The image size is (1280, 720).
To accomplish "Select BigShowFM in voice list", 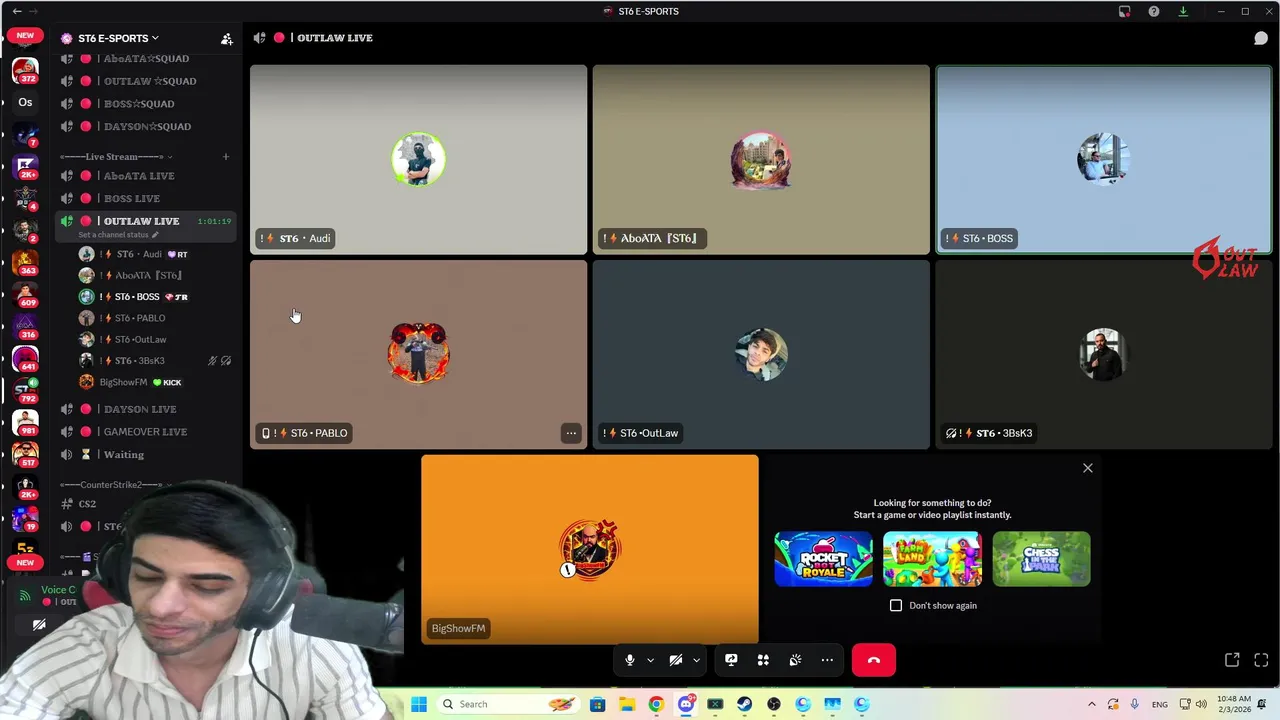I will [x=155, y=382].
